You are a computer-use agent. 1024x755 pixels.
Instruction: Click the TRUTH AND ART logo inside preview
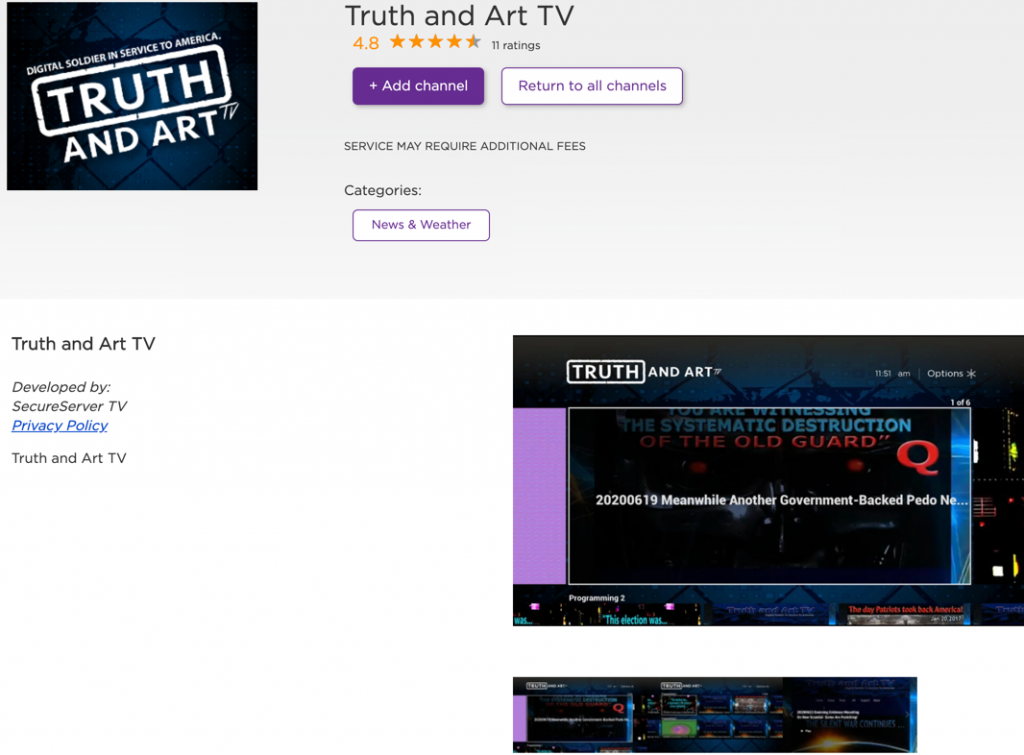643,372
